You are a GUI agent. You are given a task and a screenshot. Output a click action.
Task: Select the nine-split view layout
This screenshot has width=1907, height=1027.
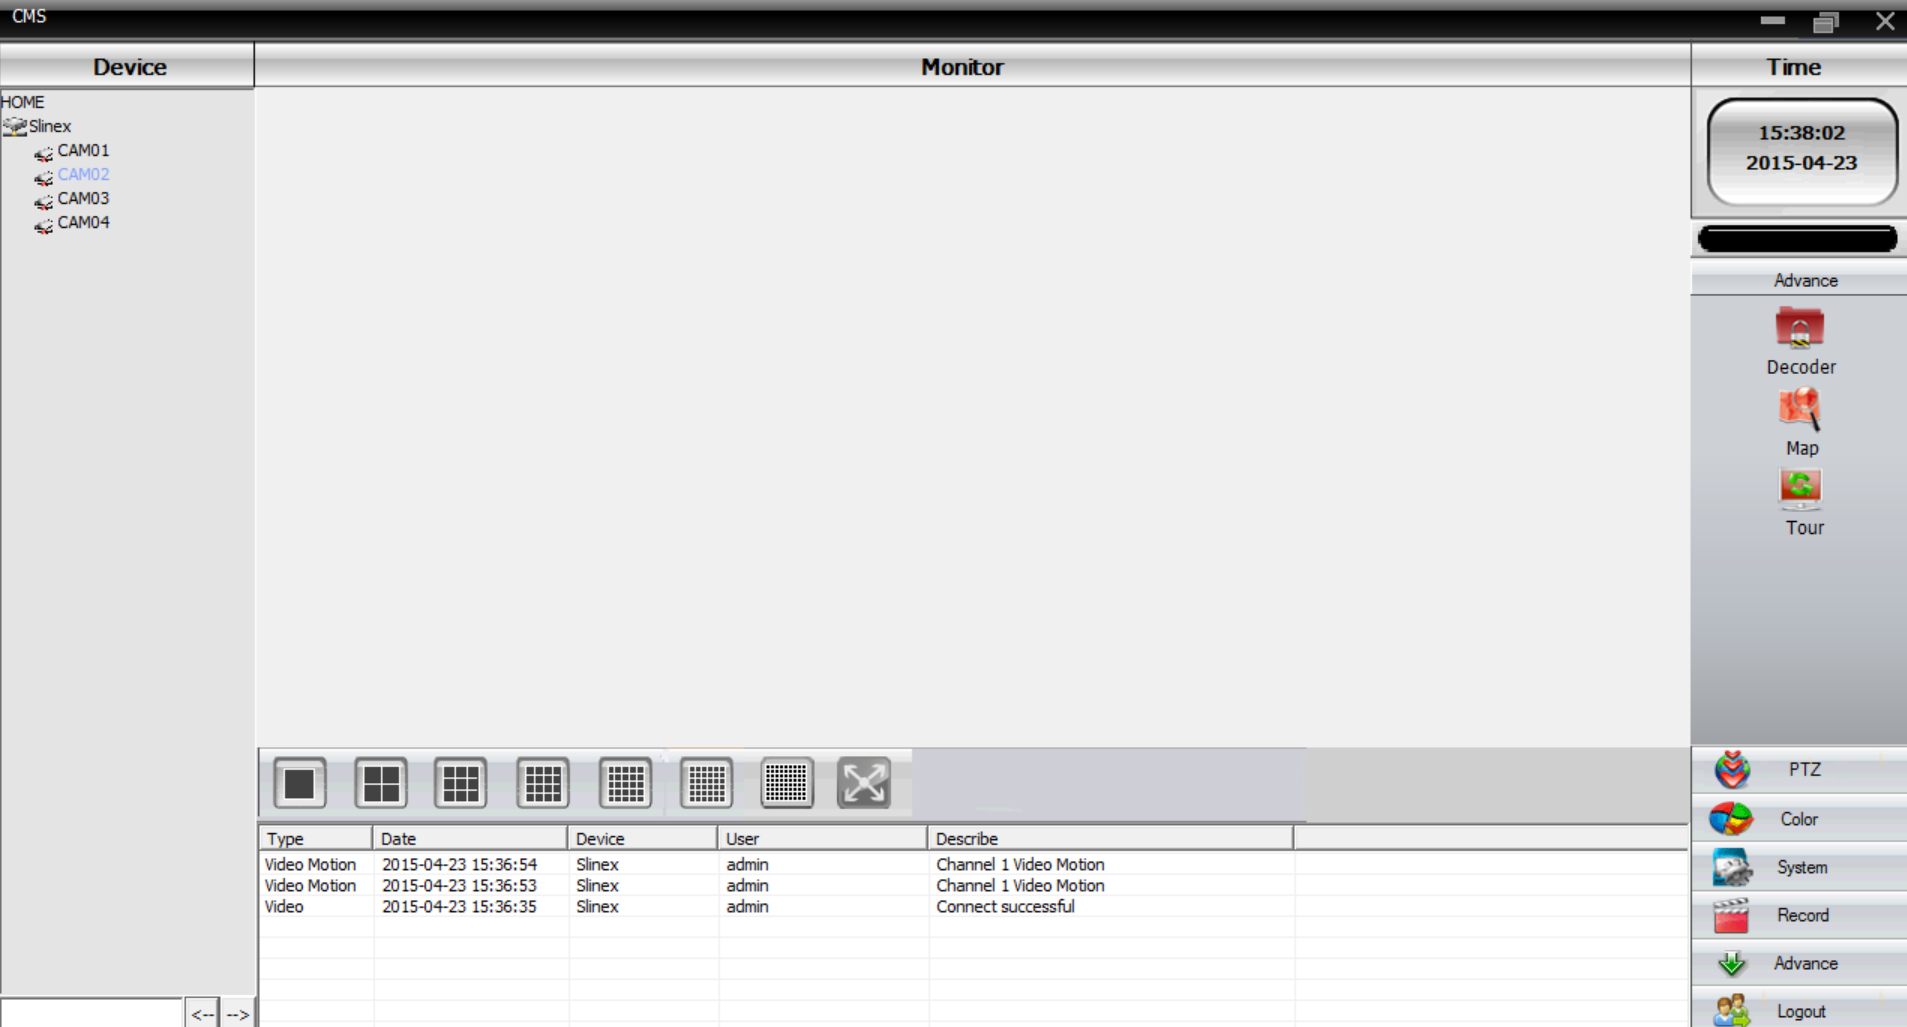[461, 783]
